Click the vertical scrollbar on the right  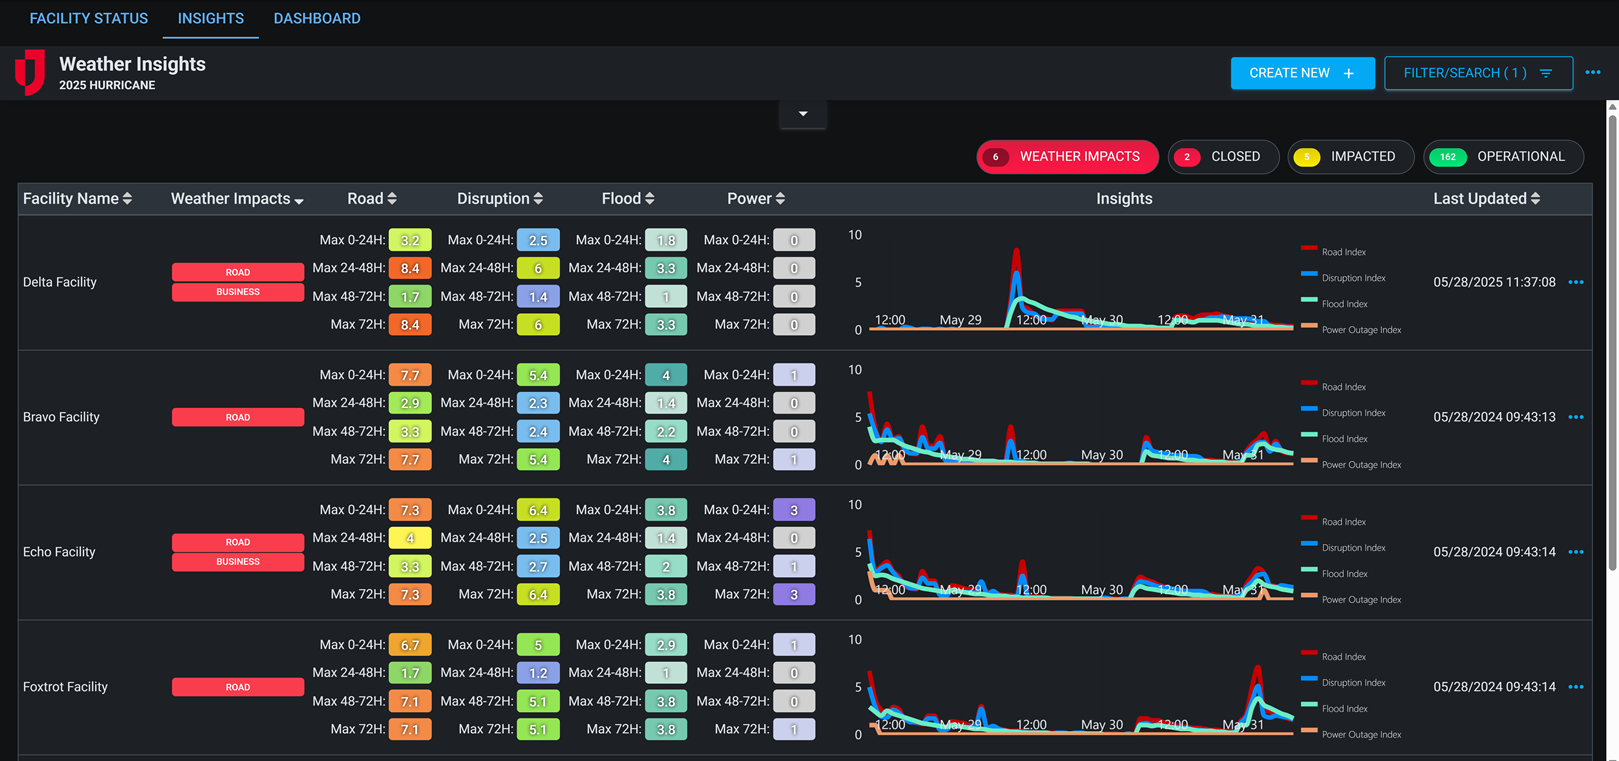click(x=1612, y=340)
